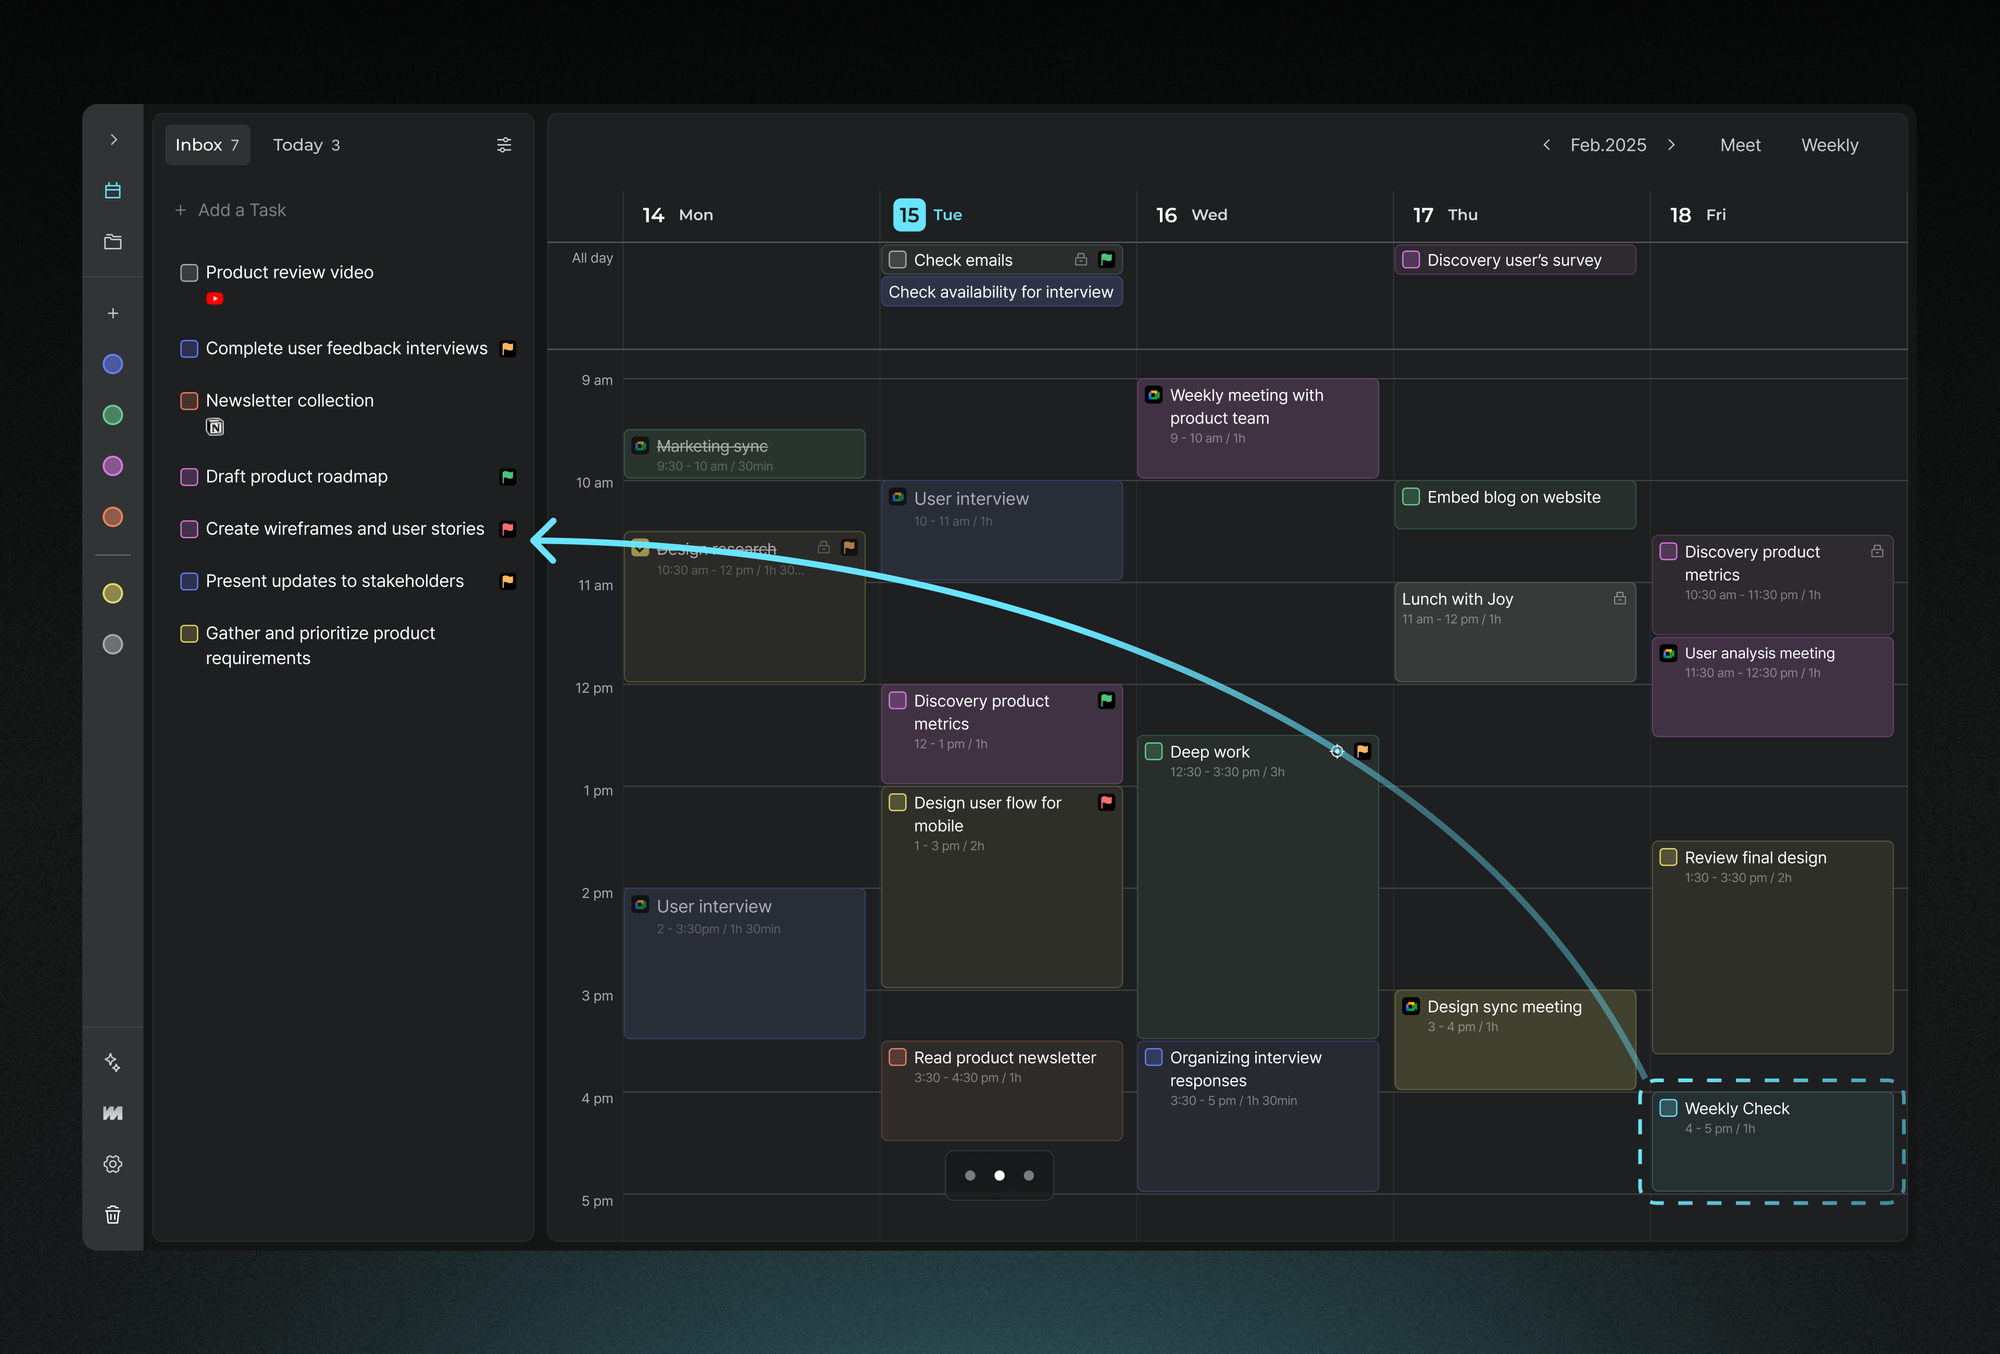This screenshot has height=1354, width=2000.
Task: Select the purple color tag in sidebar
Action: 113,466
